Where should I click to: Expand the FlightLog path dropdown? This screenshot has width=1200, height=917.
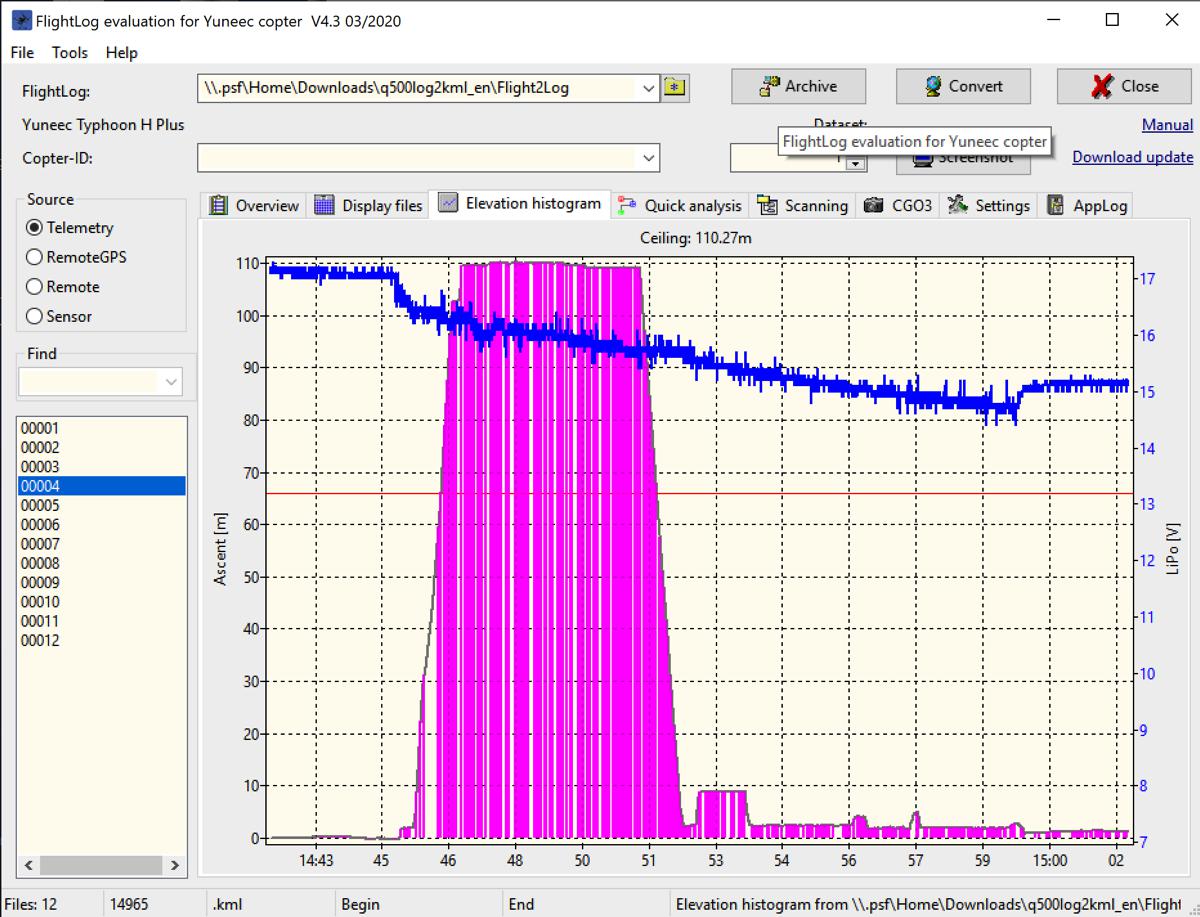[649, 88]
